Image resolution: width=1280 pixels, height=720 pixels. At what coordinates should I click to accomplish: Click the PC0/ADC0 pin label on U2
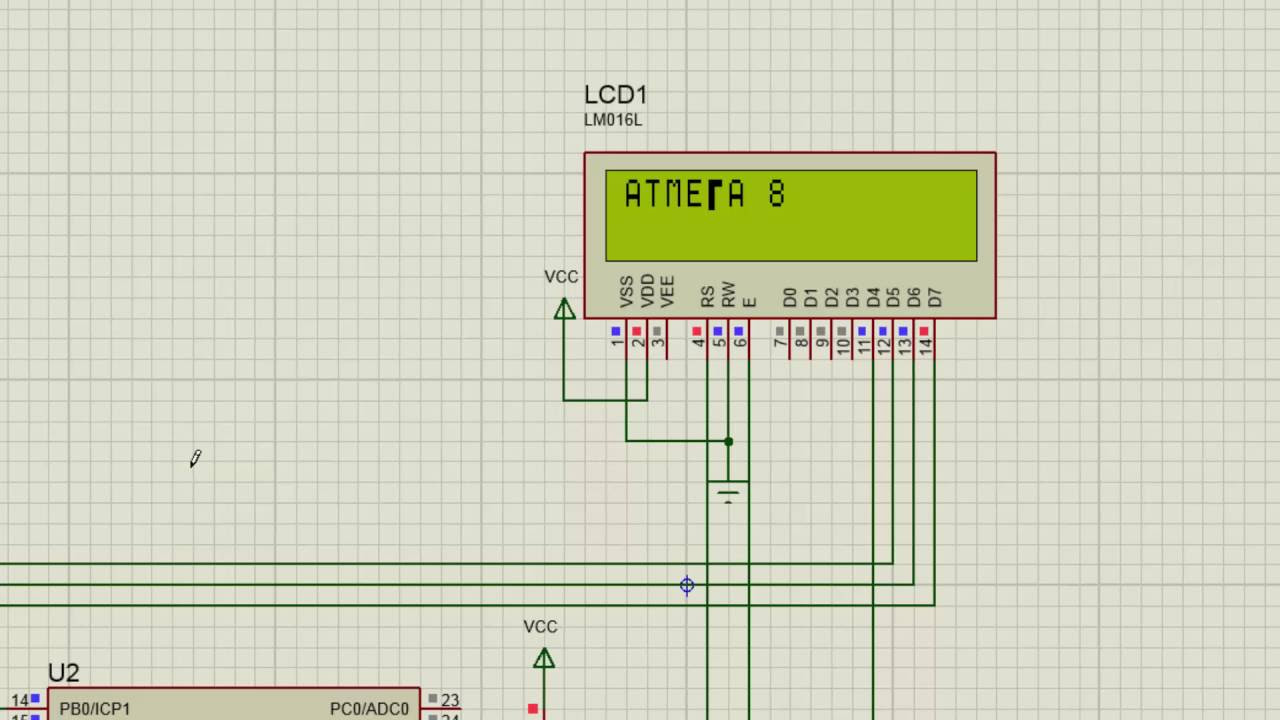[369, 709]
